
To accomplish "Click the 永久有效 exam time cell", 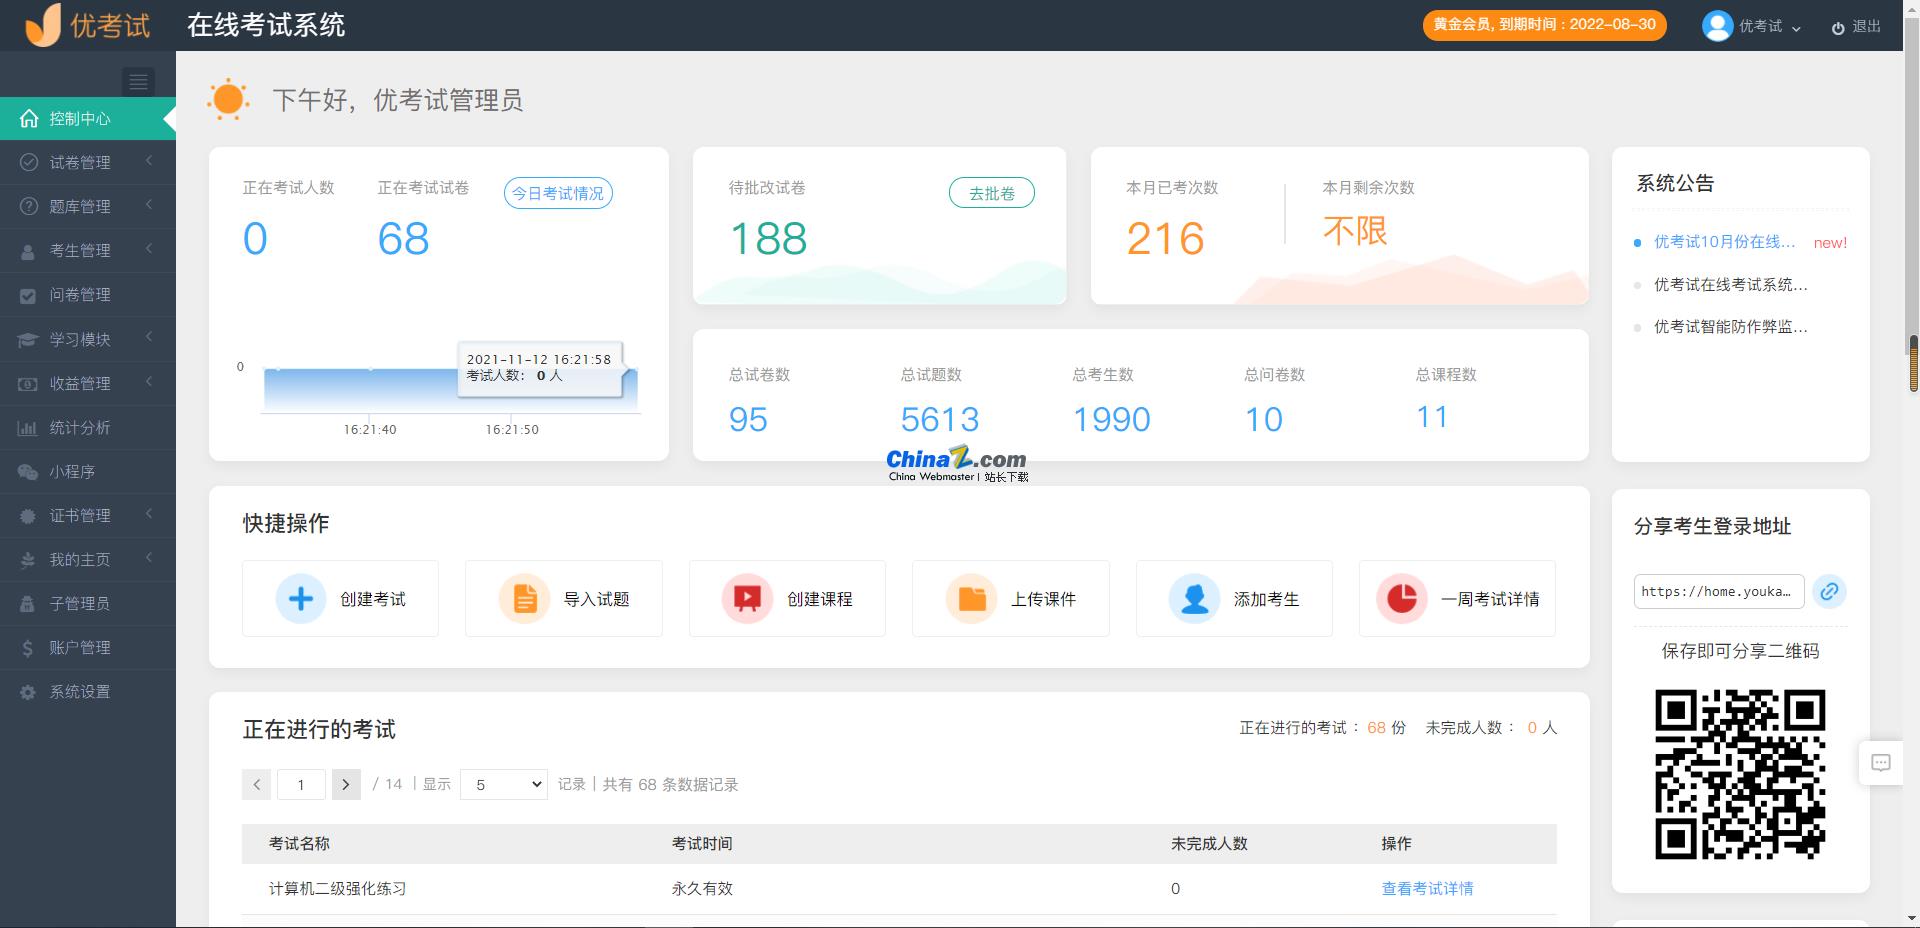I will point(702,888).
